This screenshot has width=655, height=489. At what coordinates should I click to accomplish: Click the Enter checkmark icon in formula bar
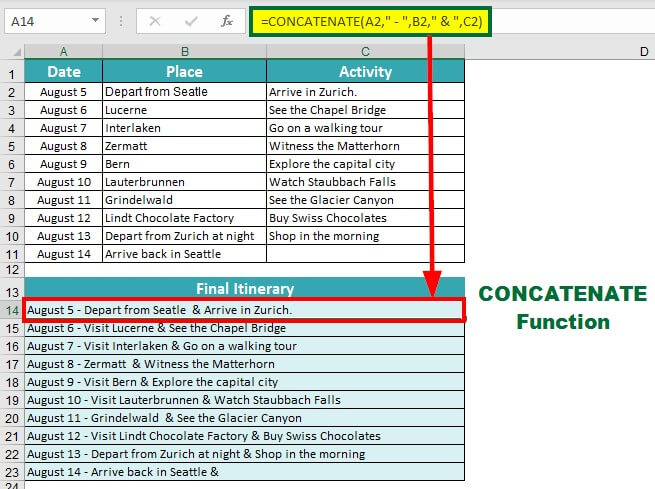191,21
